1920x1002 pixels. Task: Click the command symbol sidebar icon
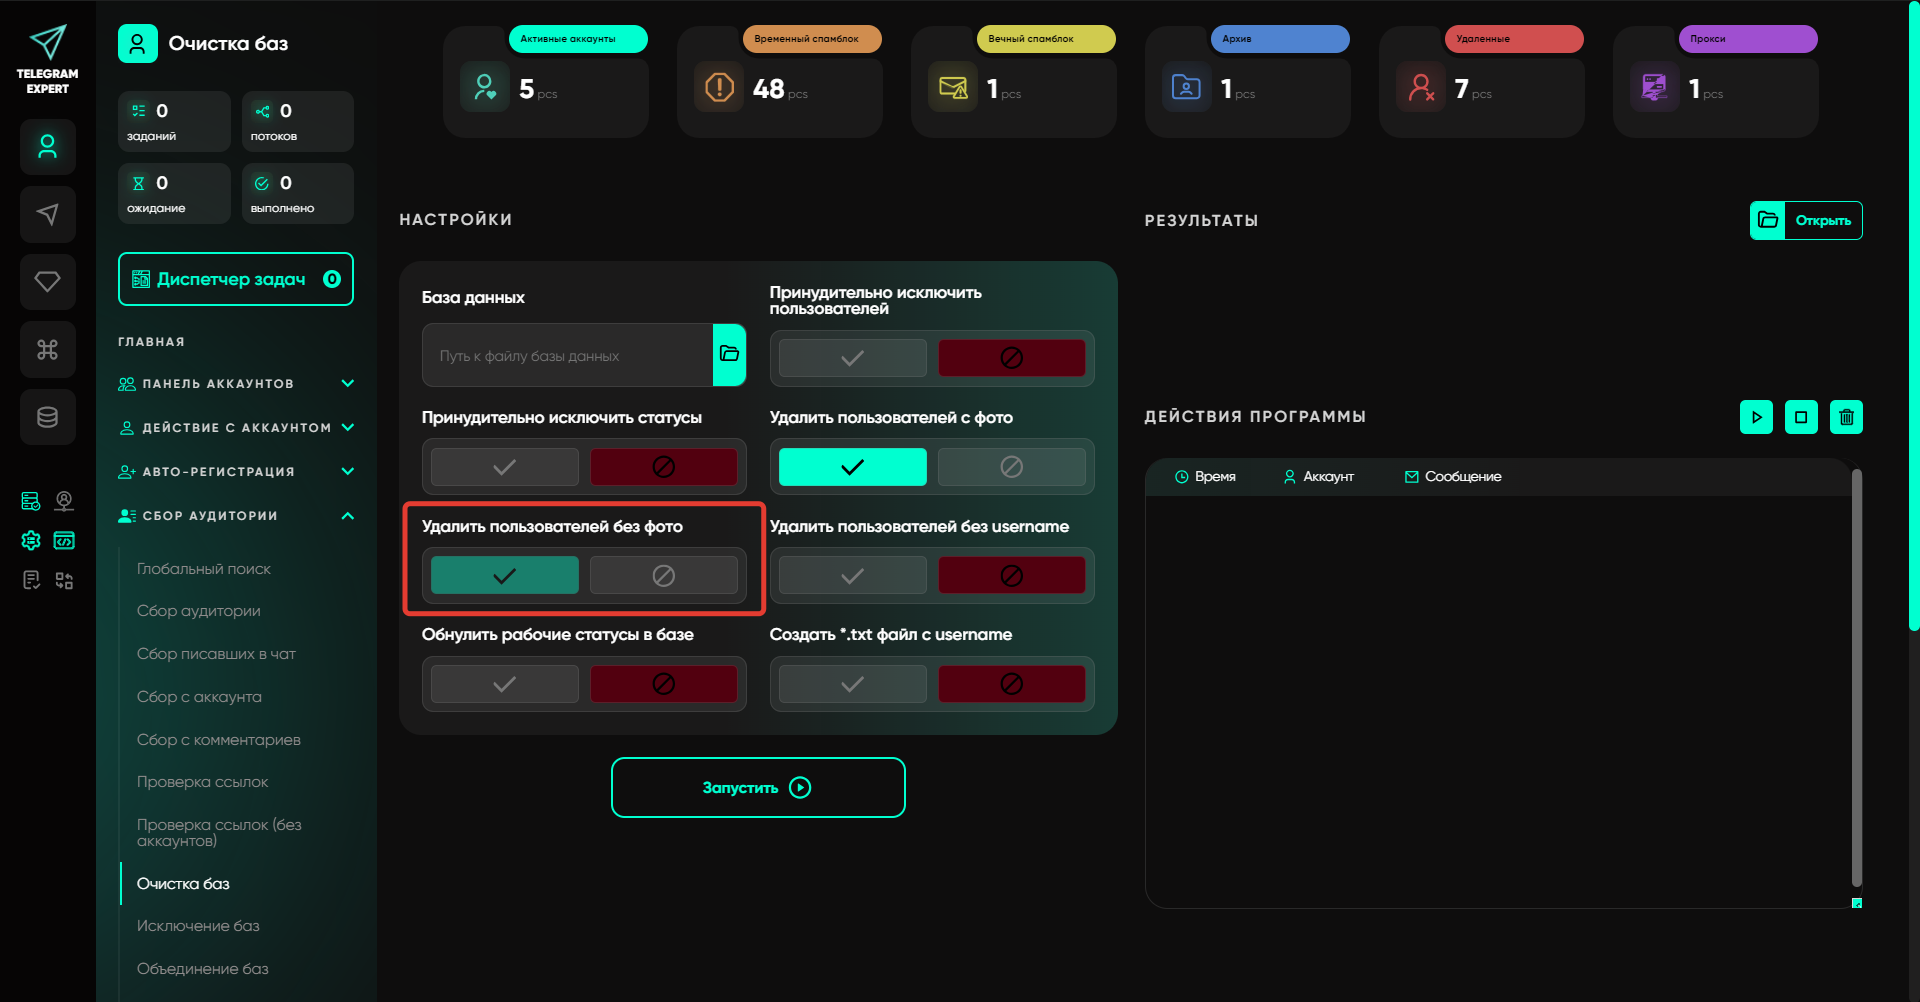47,350
